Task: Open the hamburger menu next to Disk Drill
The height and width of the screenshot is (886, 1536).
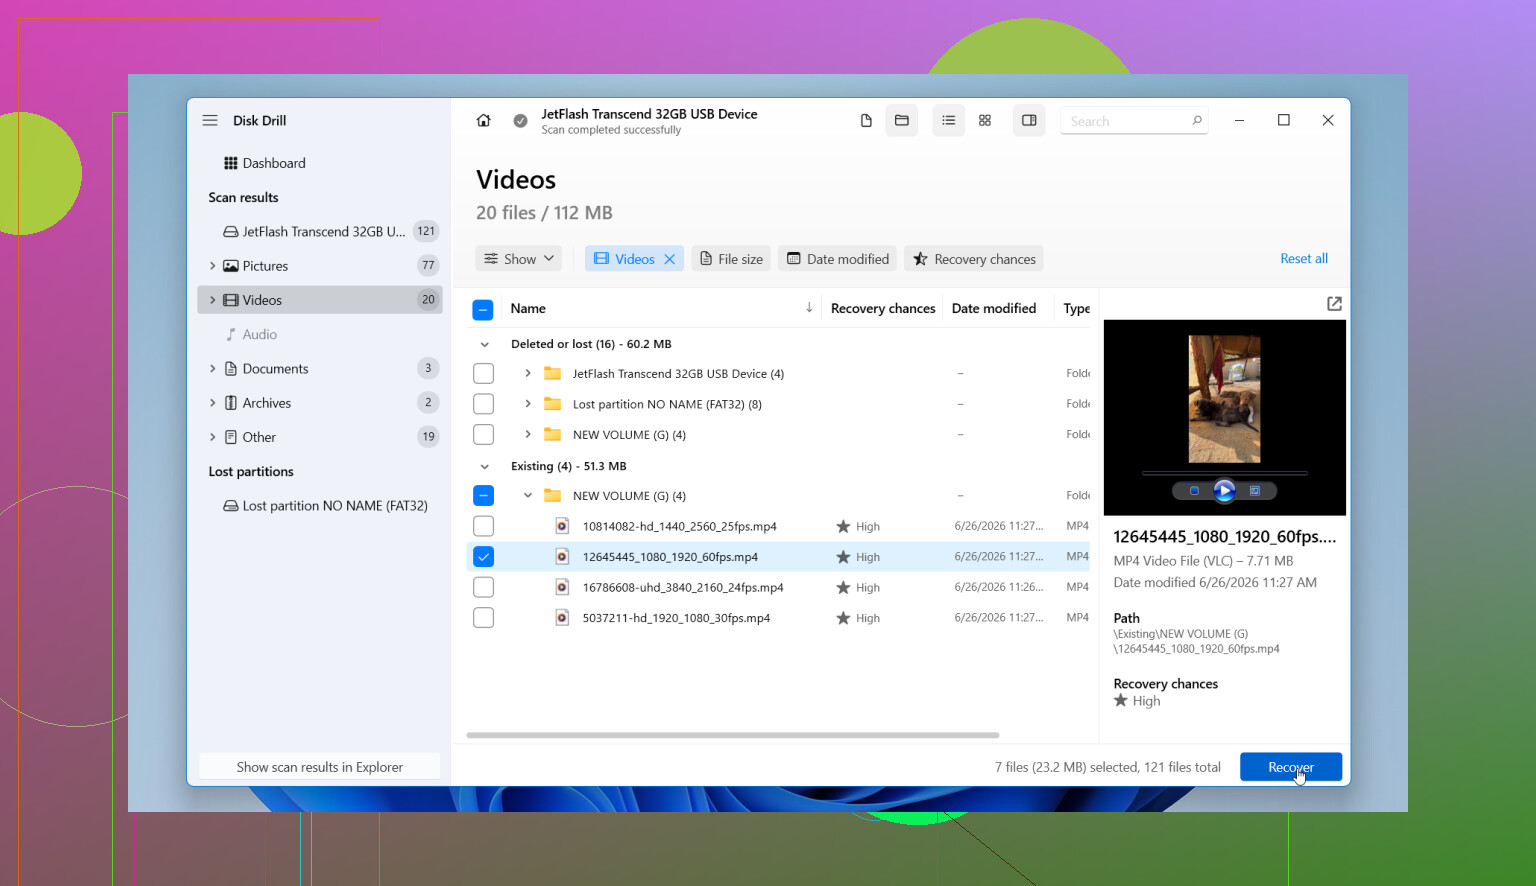Action: pos(210,120)
